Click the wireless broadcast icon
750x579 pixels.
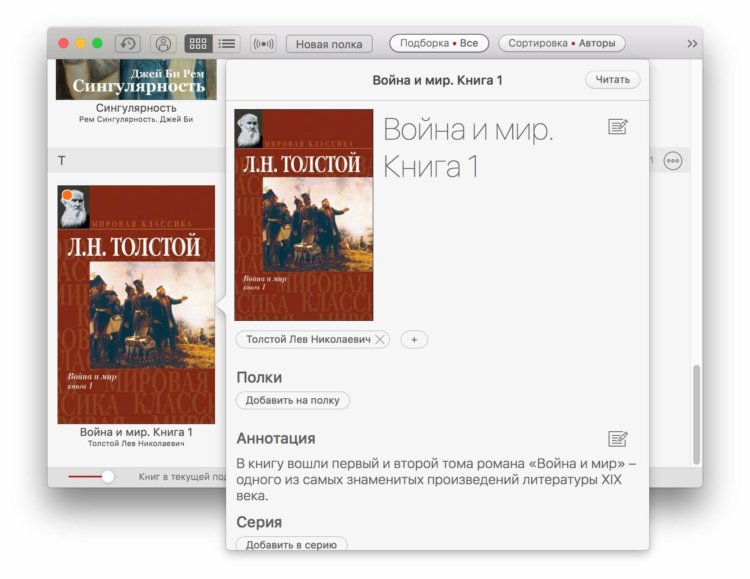click(x=264, y=44)
